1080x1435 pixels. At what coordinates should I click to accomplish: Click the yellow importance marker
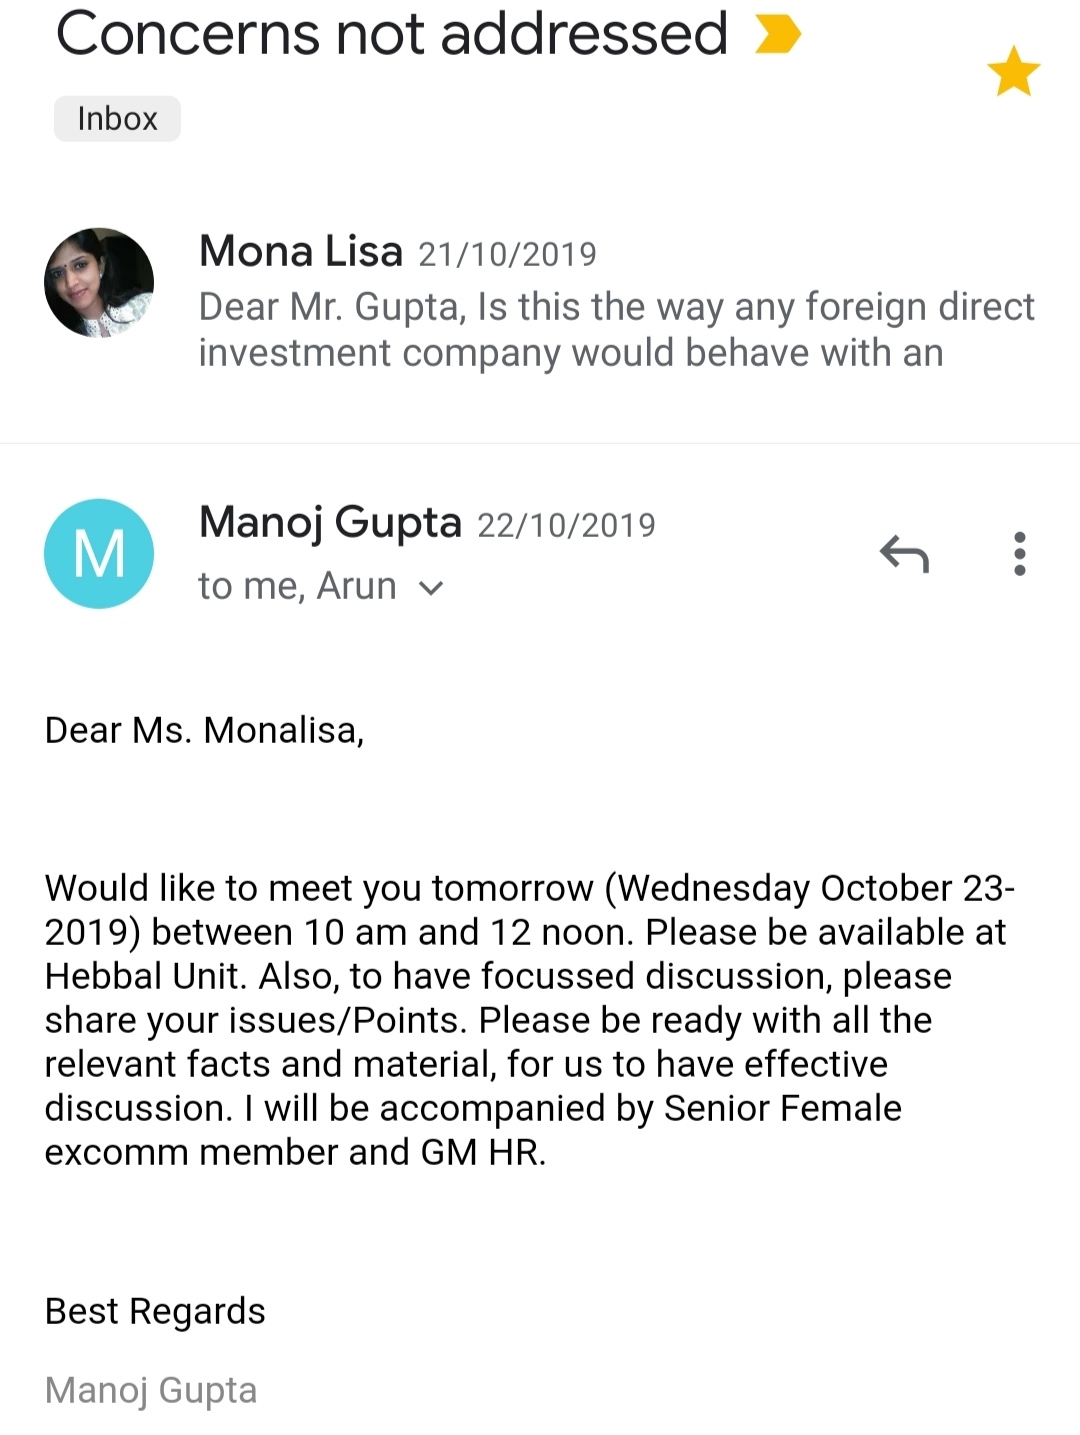click(778, 34)
